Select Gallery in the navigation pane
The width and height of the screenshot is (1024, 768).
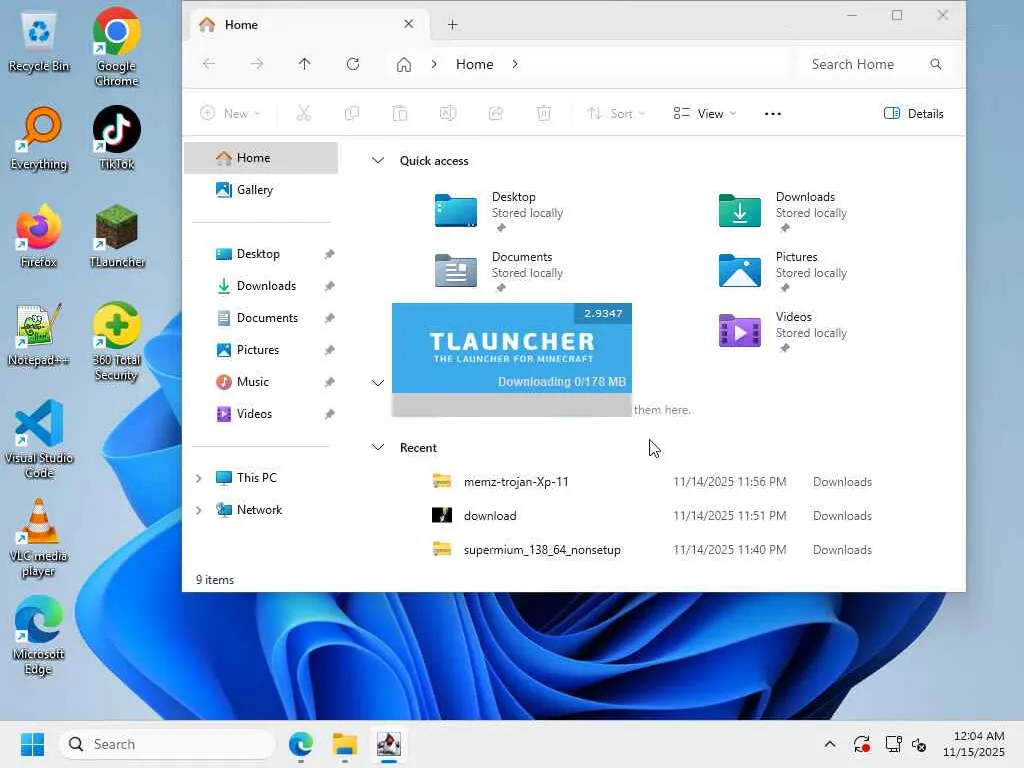click(261, 190)
